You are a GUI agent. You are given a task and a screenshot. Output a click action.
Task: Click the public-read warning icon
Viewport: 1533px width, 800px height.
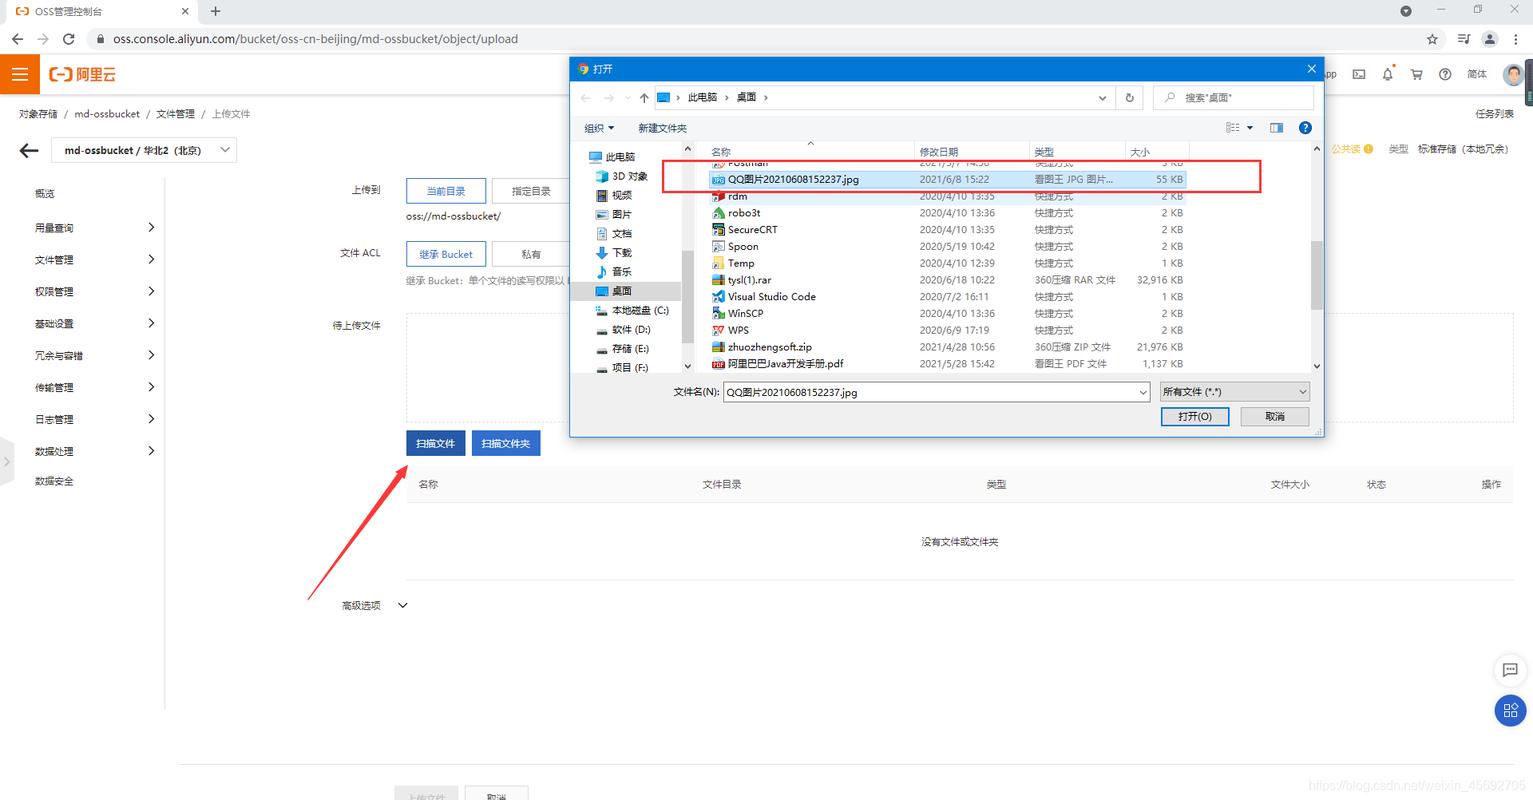(1368, 149)
